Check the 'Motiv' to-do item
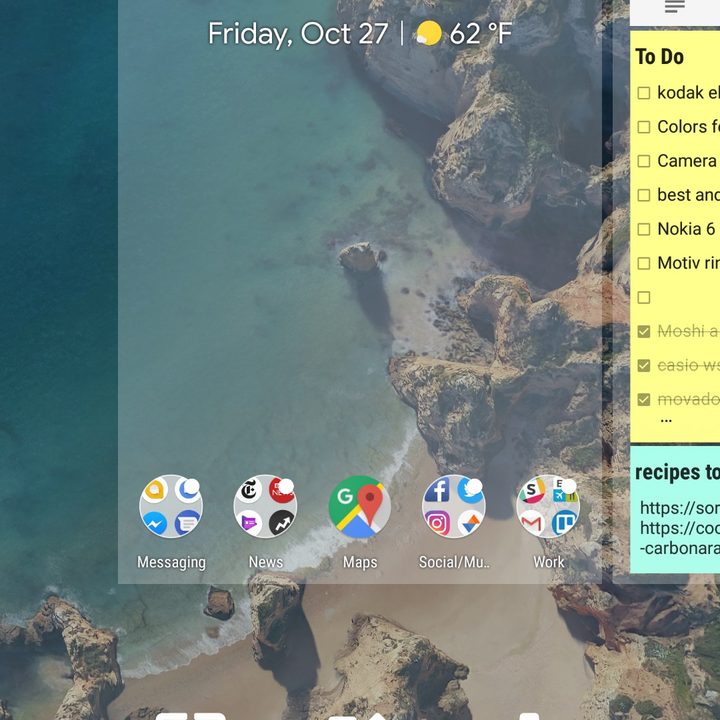This screenshot has width=720, height=720. 644,264
